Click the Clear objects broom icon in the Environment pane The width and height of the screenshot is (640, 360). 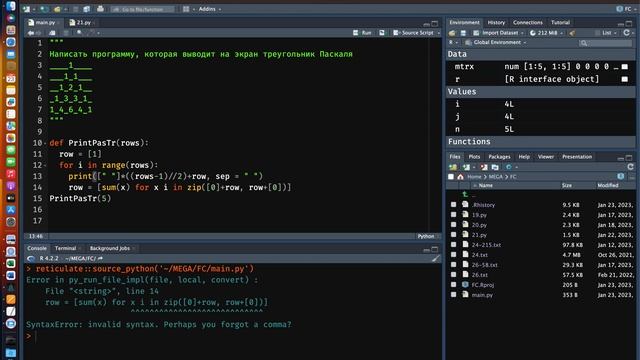pos(572,33)
